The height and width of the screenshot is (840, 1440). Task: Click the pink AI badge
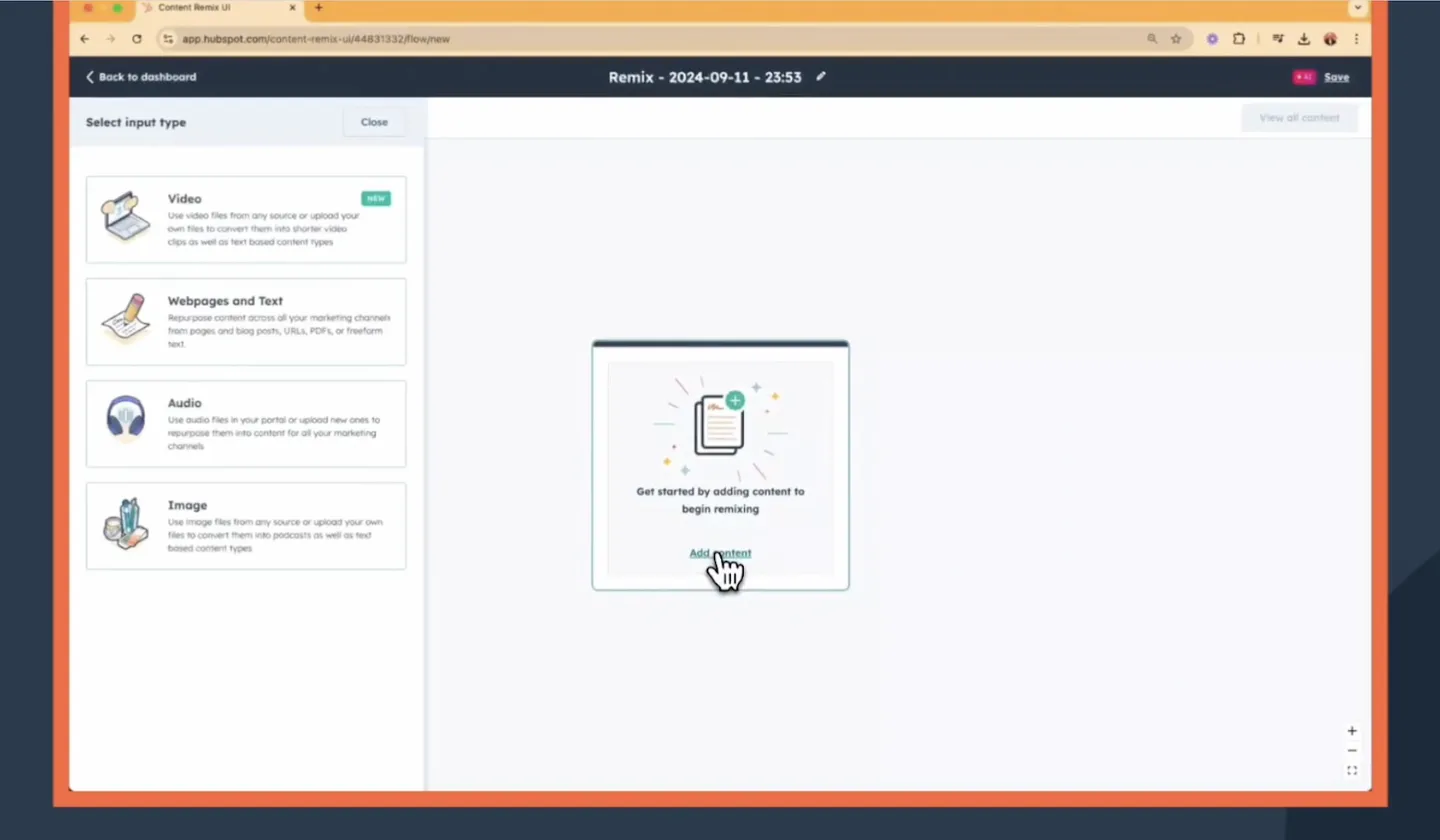[x=1304, y=77]
